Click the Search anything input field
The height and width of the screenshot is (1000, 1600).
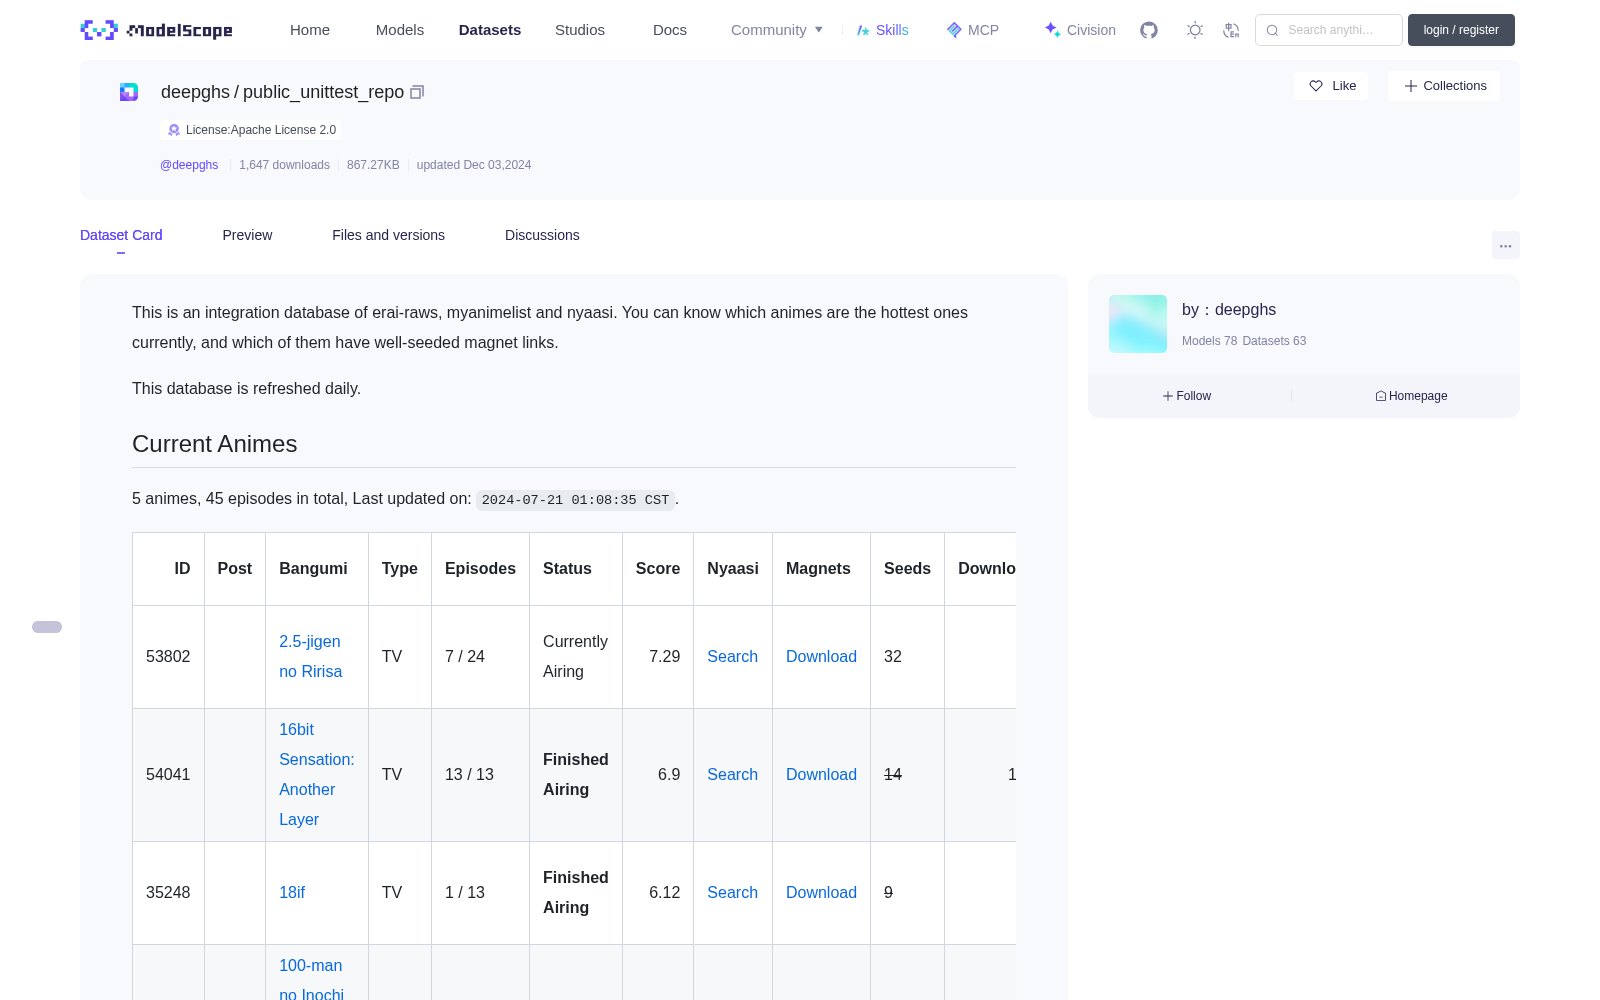(x=1329, y=30)
